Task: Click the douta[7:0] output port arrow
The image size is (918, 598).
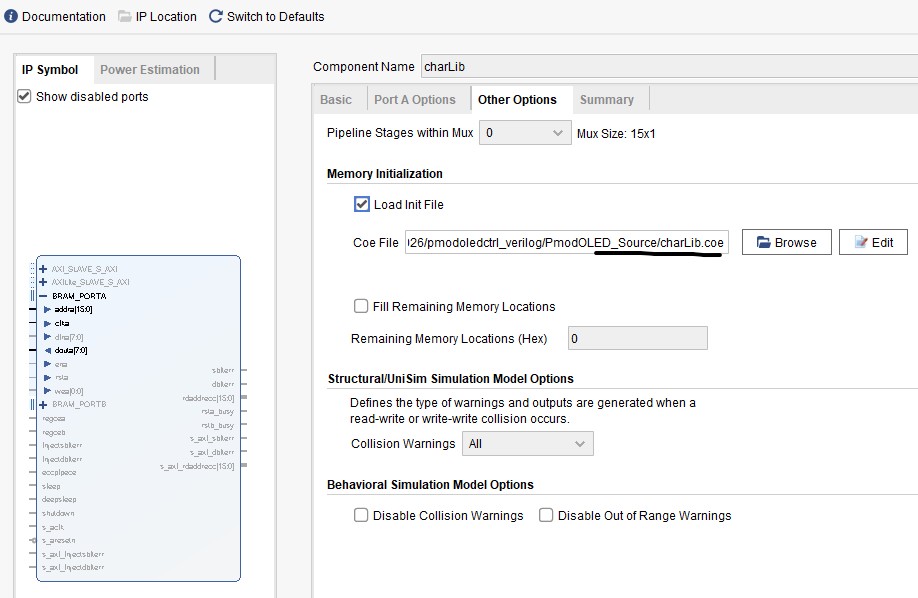Action: coord(47,350)
